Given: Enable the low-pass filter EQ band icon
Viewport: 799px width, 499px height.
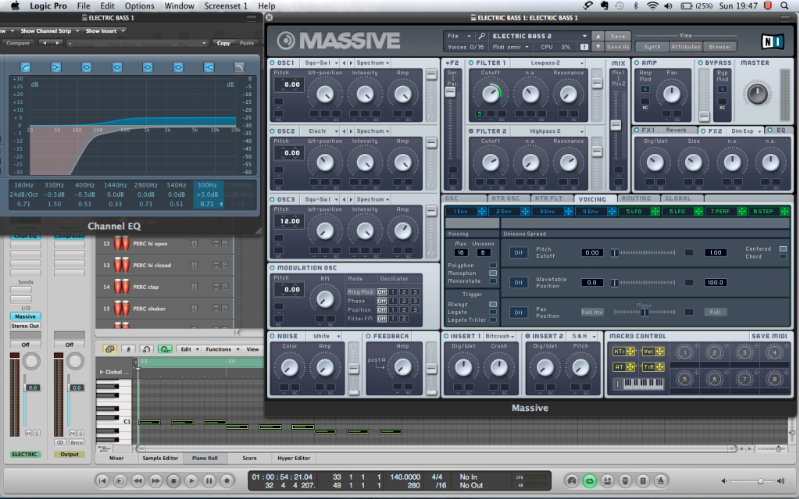Looking at the screenshot, I should point(239,67).
